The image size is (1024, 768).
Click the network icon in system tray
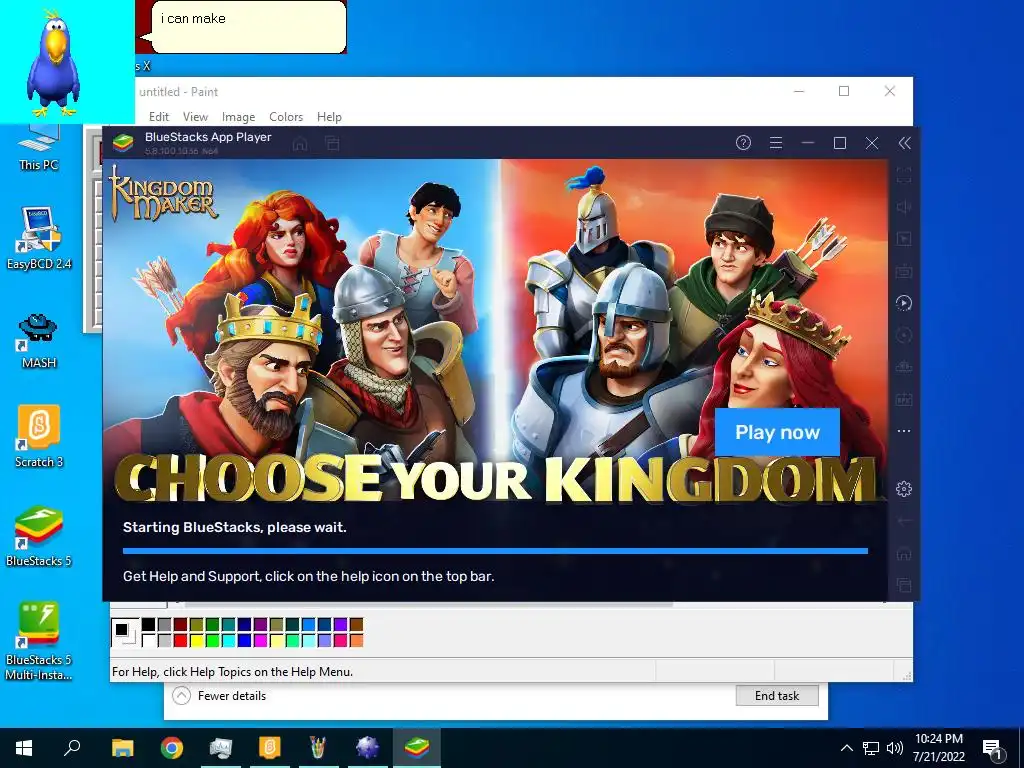[x=871, y=748]
